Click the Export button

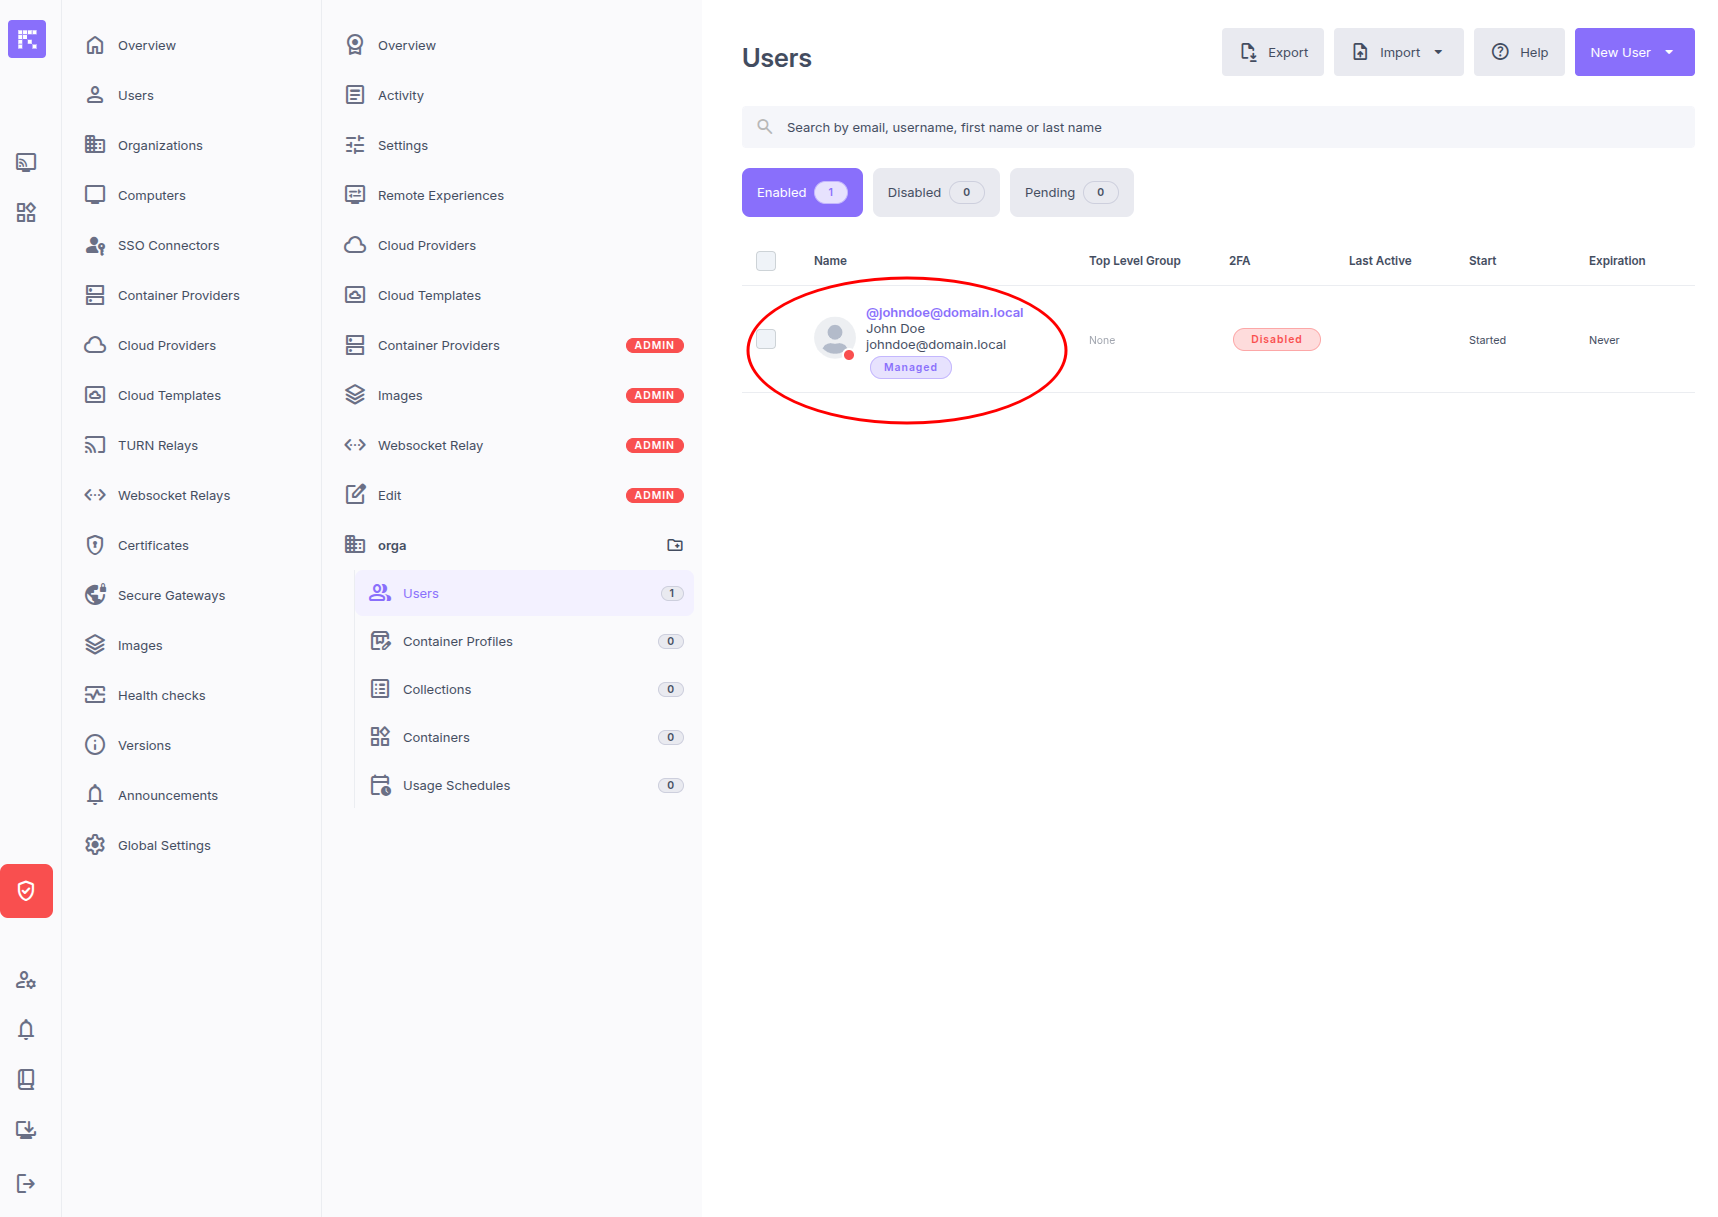[x=1272, y=52]
